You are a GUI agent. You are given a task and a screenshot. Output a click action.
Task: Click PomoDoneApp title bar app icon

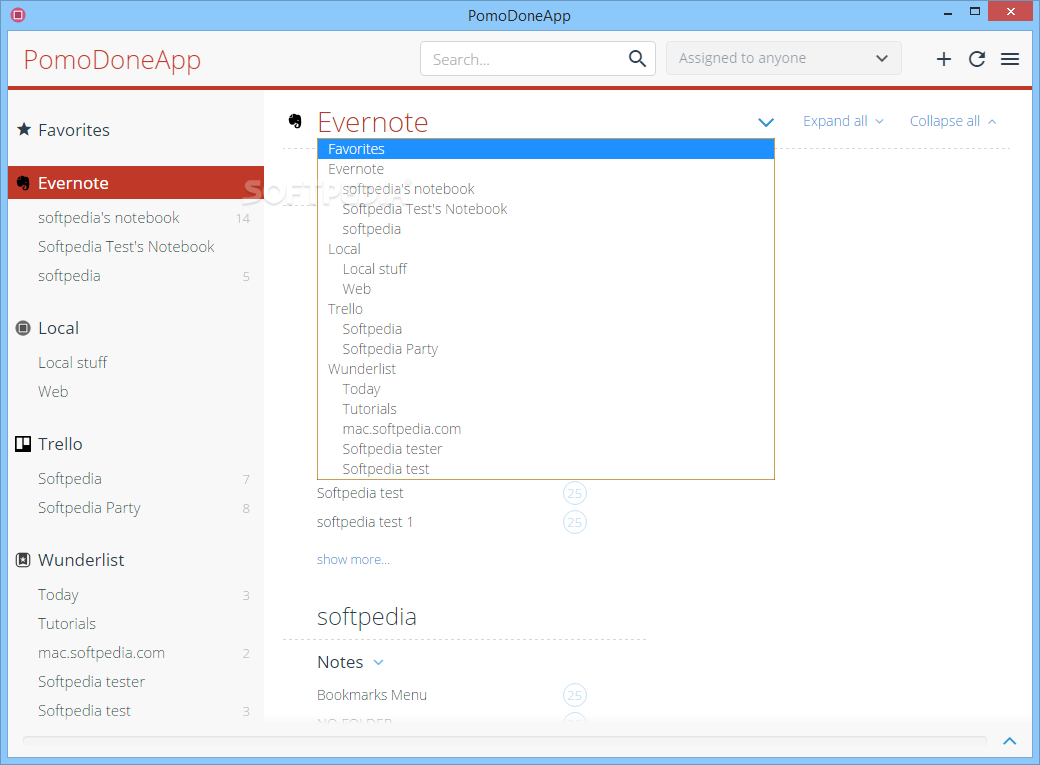point(18,15)
